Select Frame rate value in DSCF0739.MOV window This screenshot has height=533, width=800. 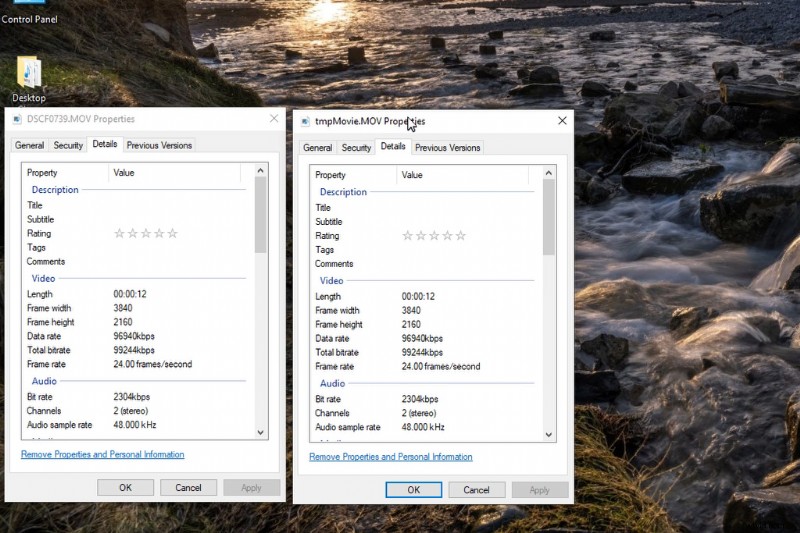pos(153,364)
